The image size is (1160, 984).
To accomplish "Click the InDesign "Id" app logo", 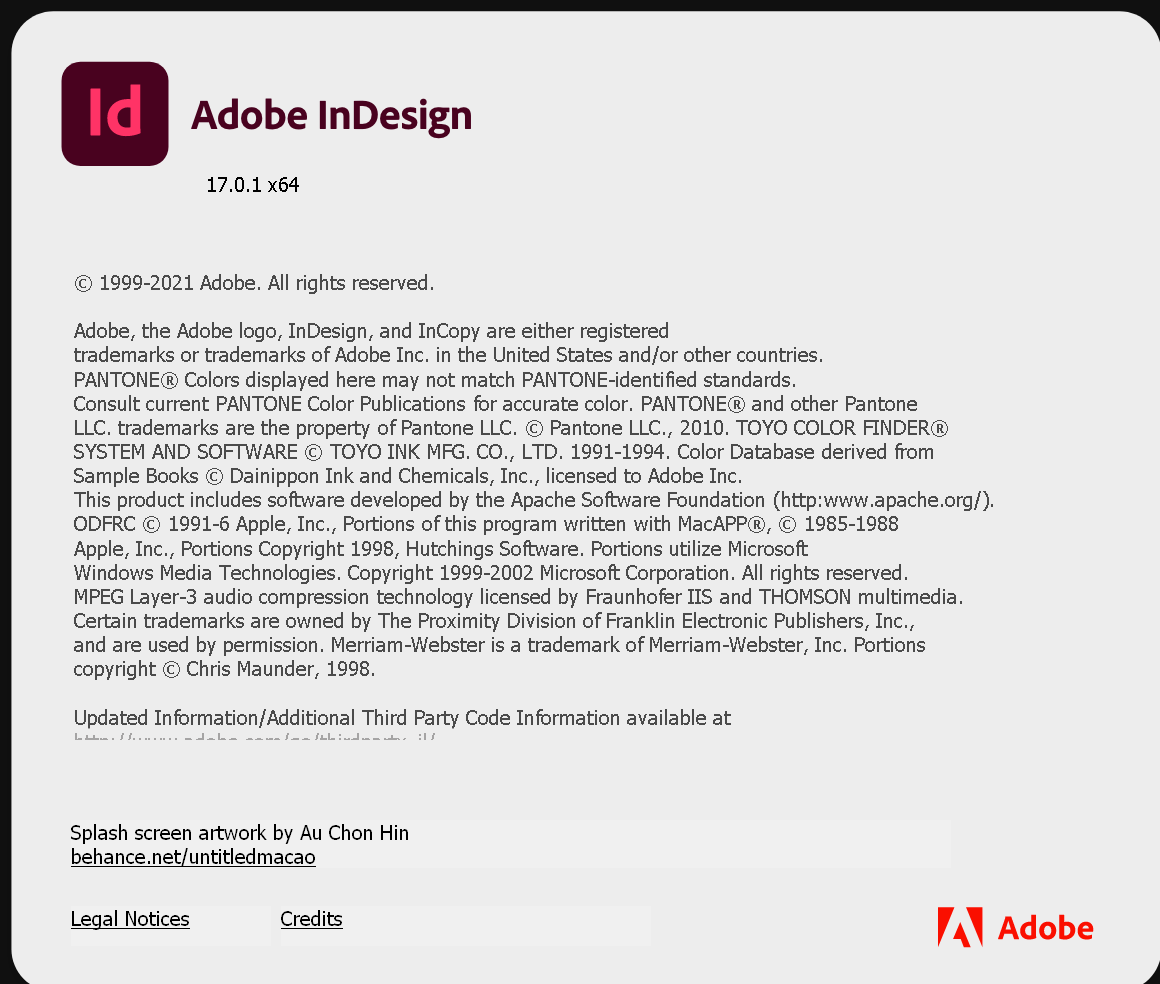I will coord(115,114).
